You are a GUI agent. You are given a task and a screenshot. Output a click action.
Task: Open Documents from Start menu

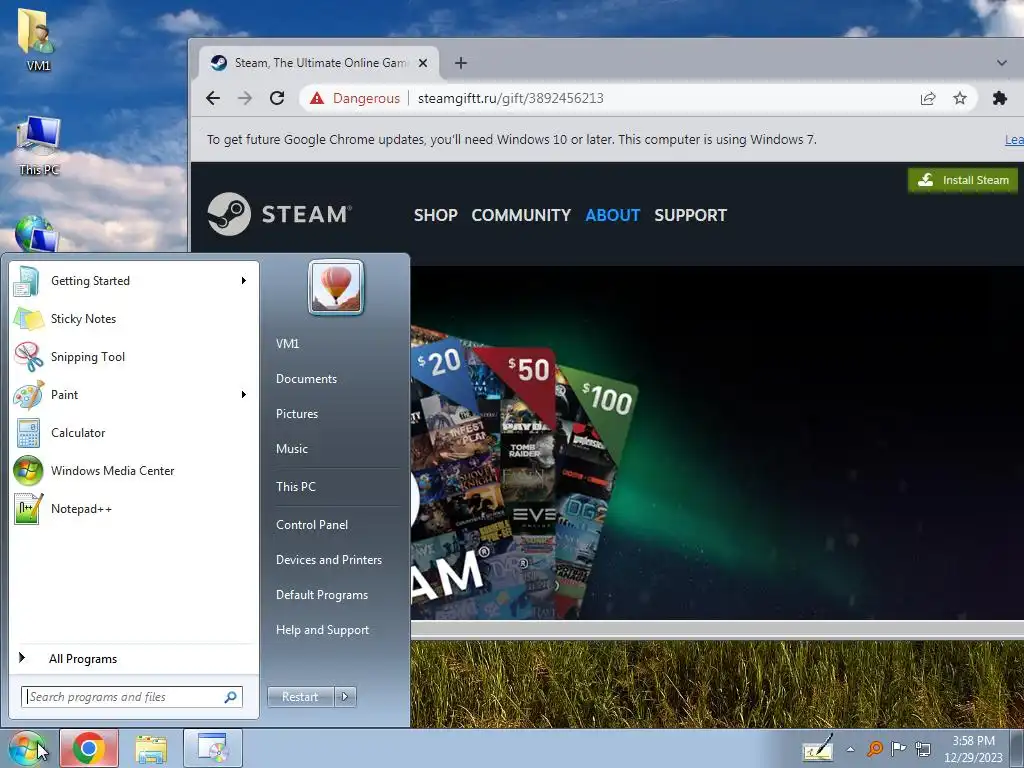click(x=306, y=379)
